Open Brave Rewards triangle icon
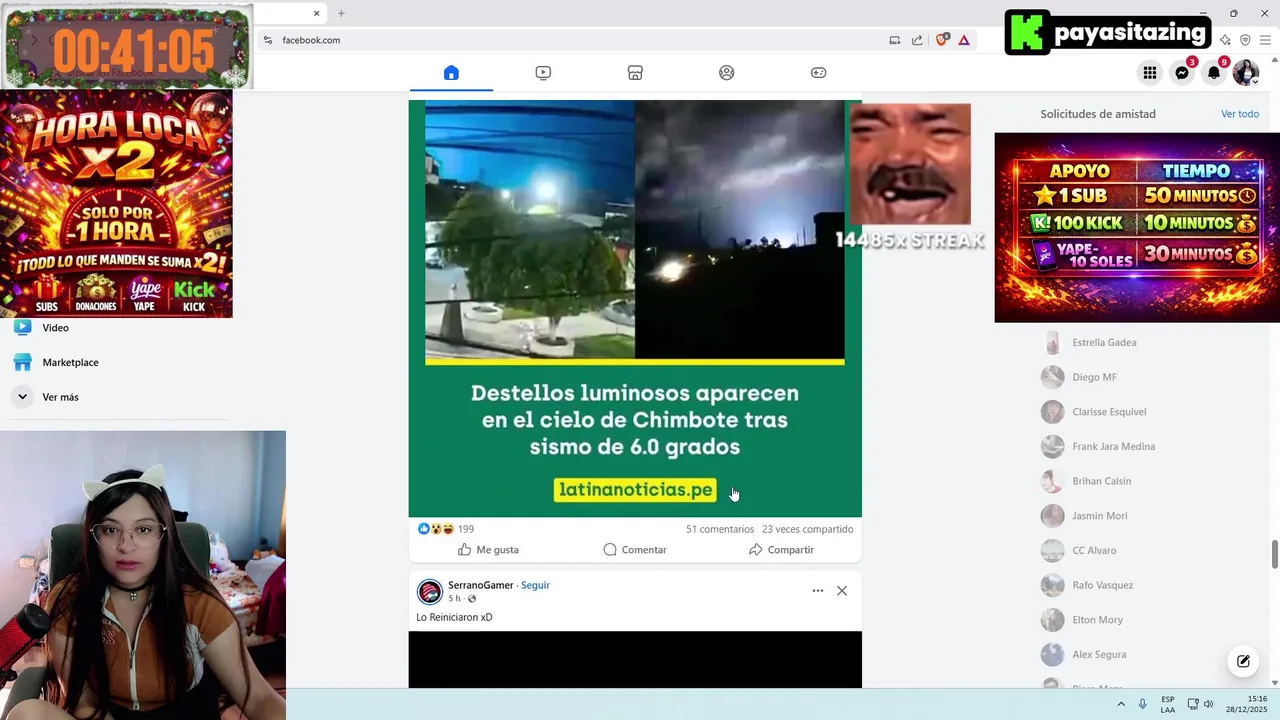The width and height of the screenshot is (1280, 720). coord(964,40)
